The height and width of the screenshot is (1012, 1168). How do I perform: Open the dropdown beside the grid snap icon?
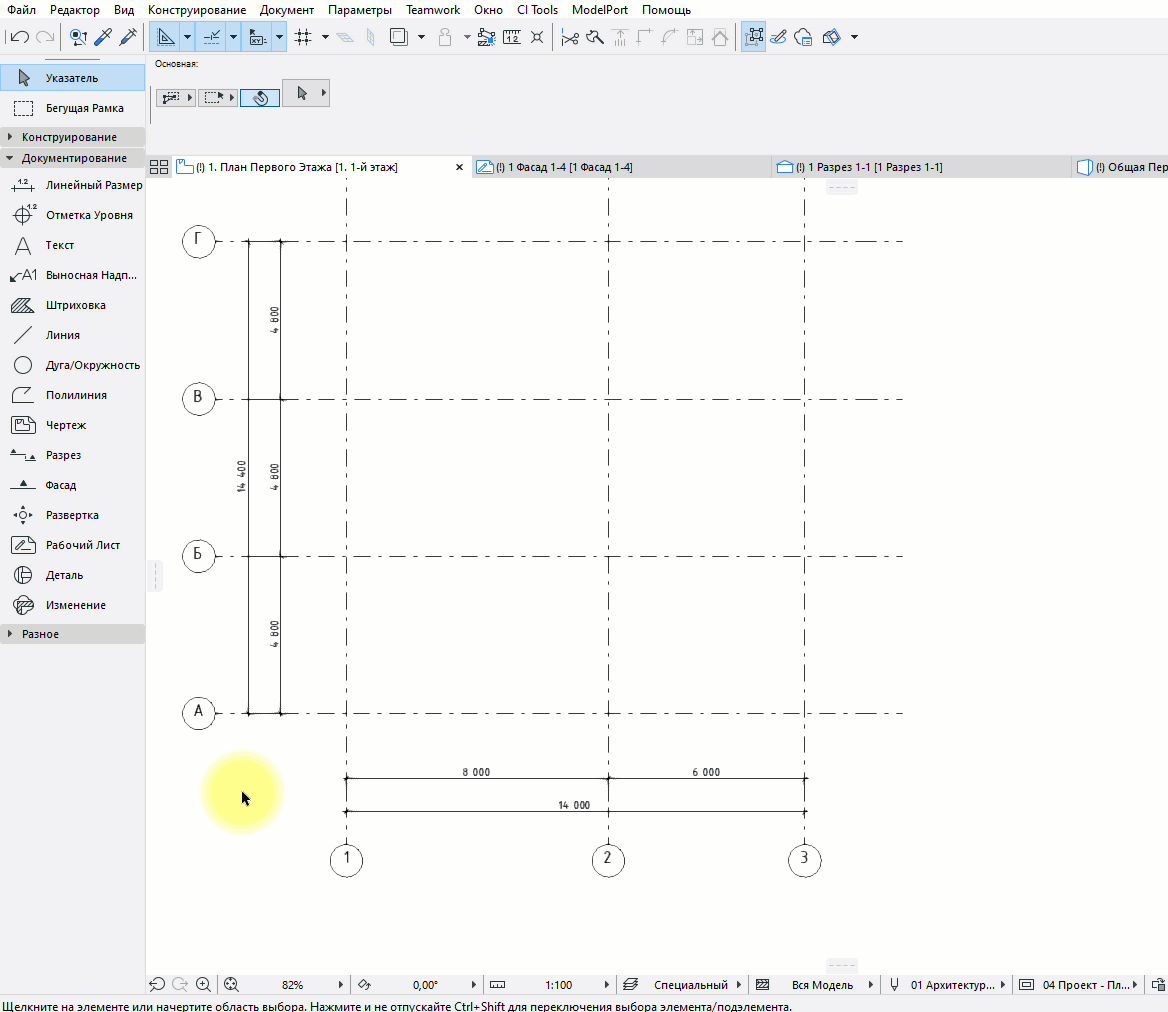point(326,36)
